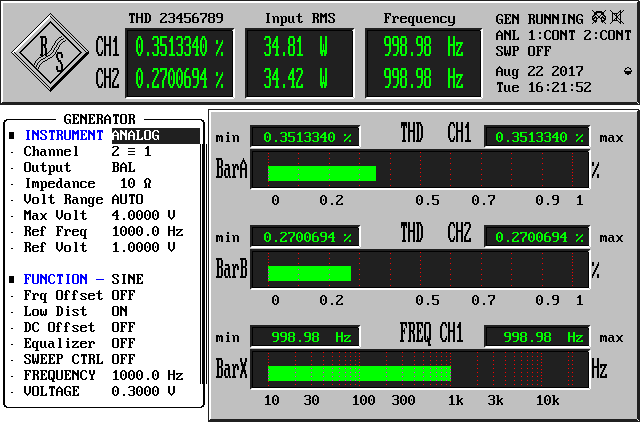The image size is (640, 422).
Task: Click the INSTRUMENT section heading
Action: [x=64, y=135]
